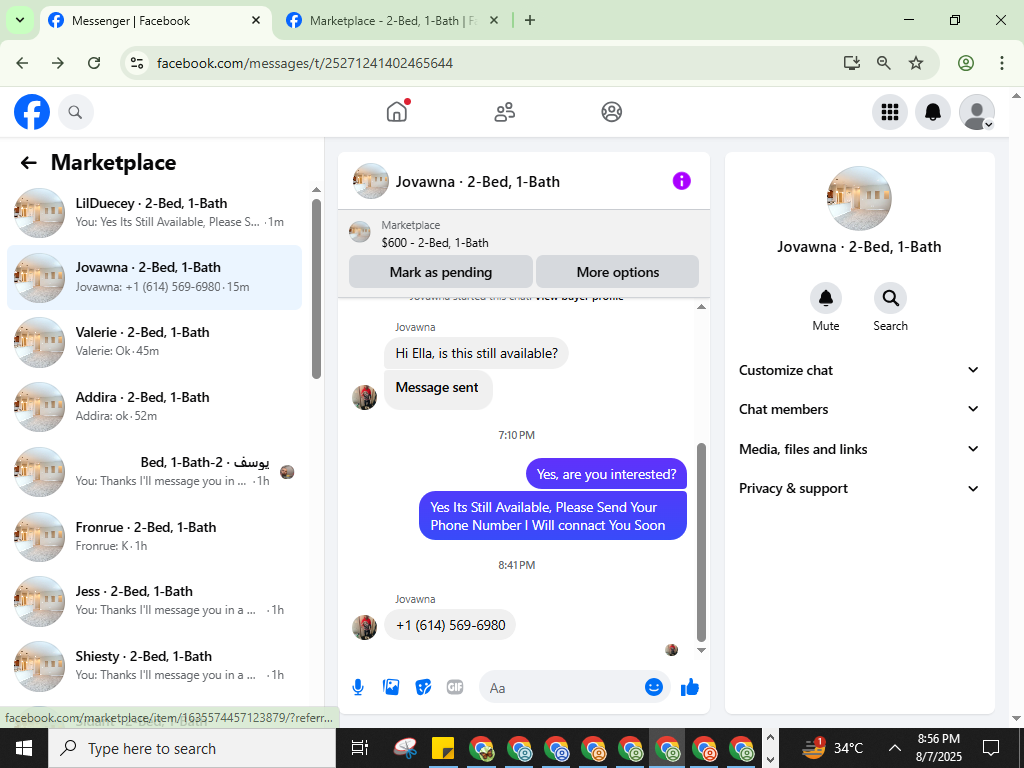This screenshot has width=1024, height=768.
Task: Open the Facebook search magnifier button
Action: coord(76,112)
